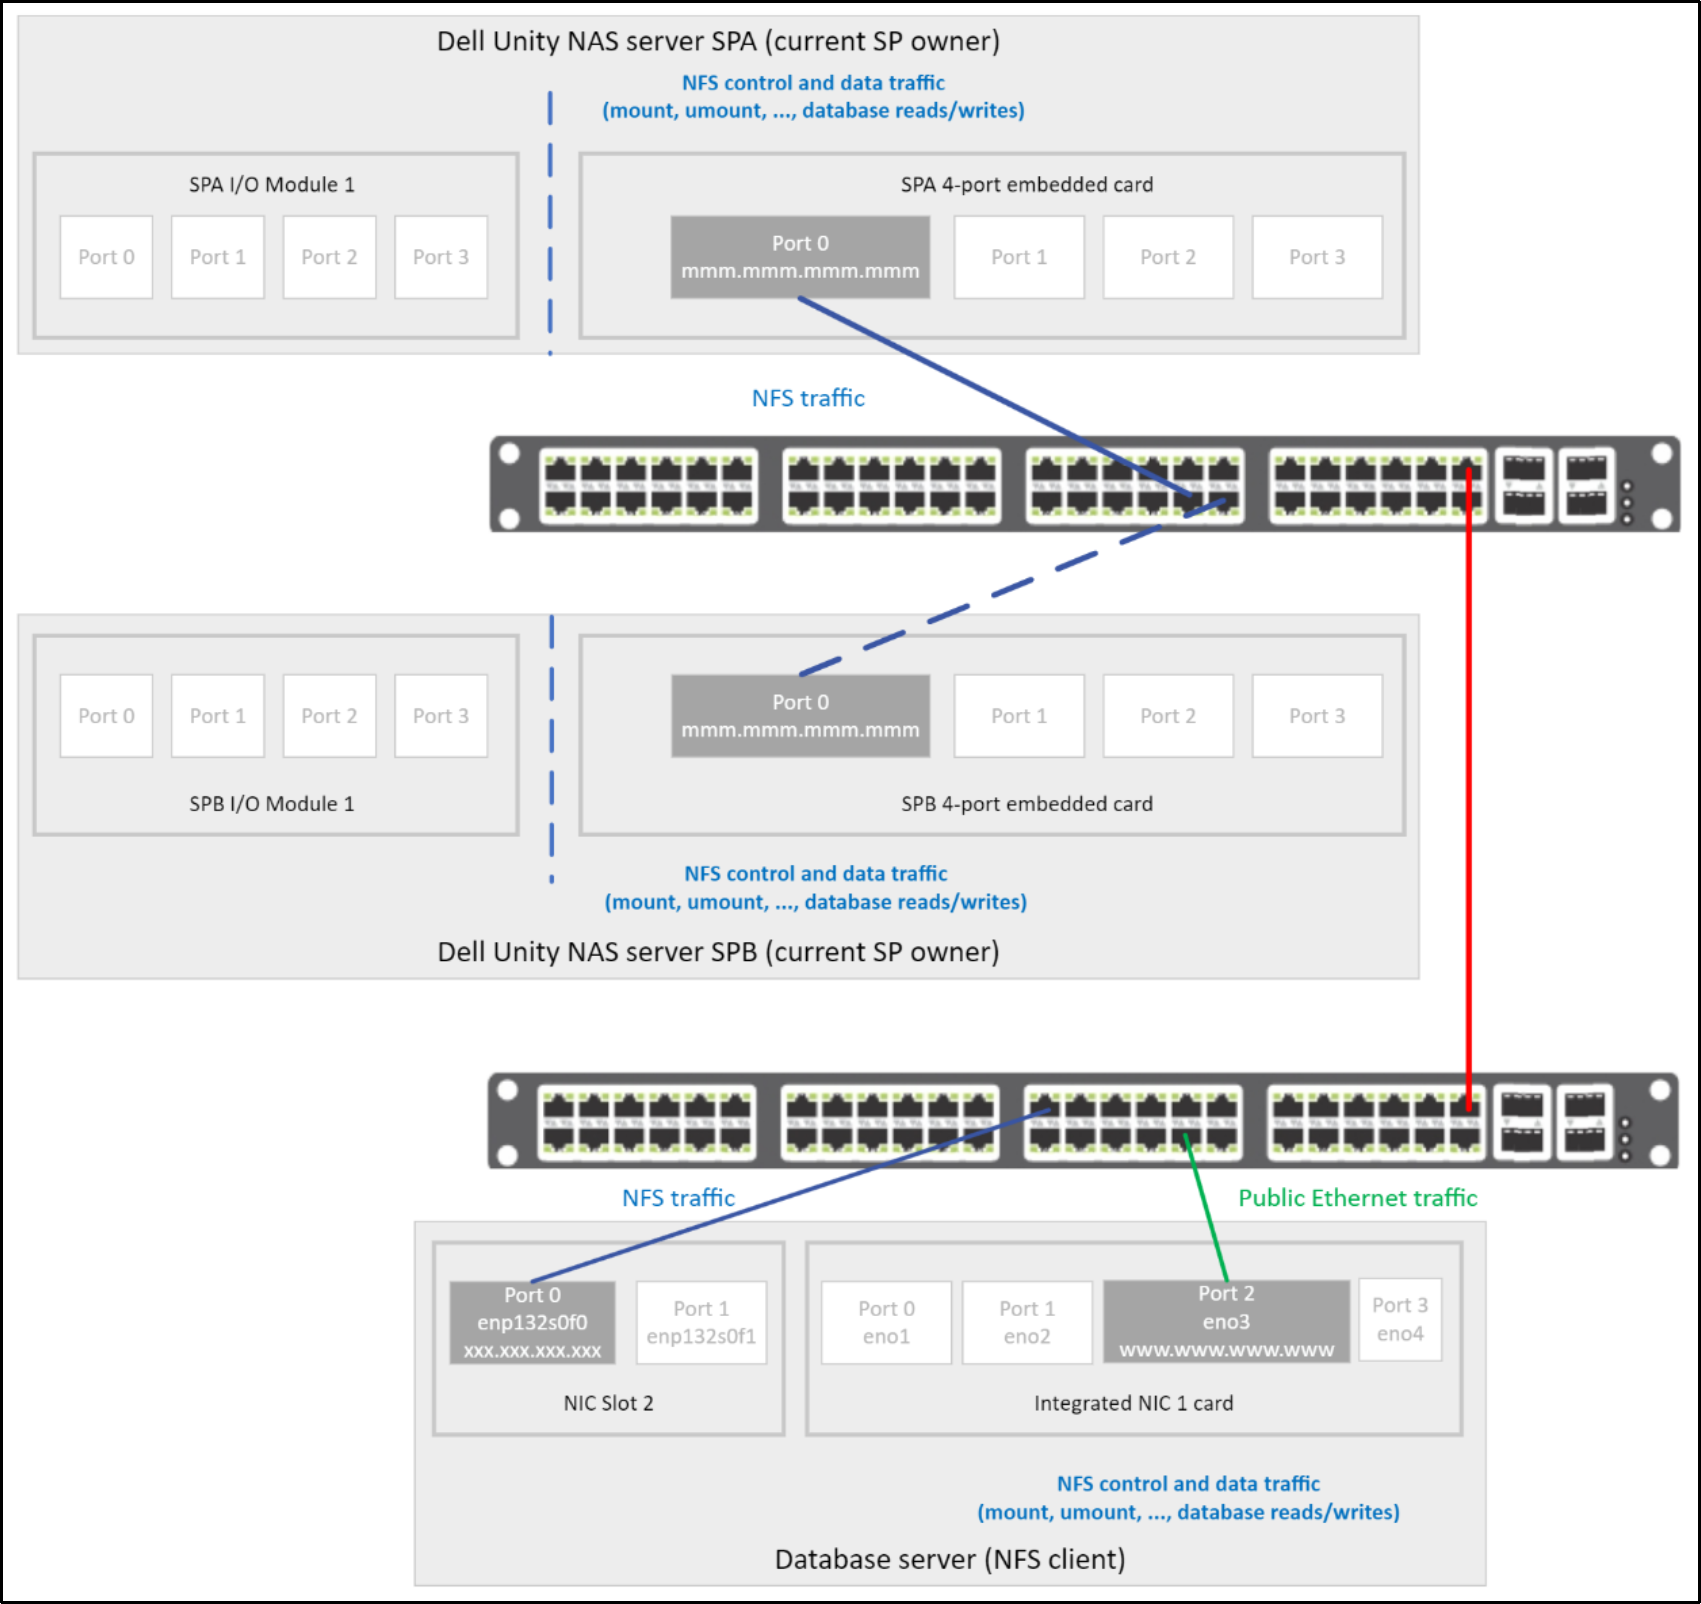1701x1604 pixels.
Task: Select Port 0 eno1 on Integrated NIC
Action: [x=886, y=1323]
